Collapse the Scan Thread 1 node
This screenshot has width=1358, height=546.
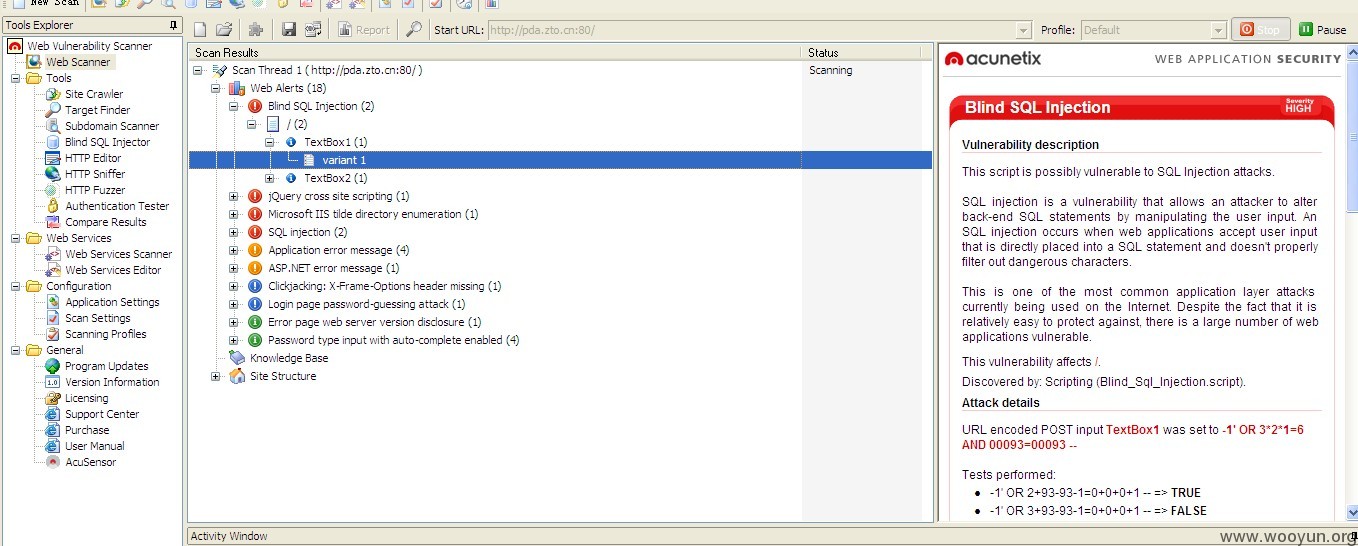point(198,70)
